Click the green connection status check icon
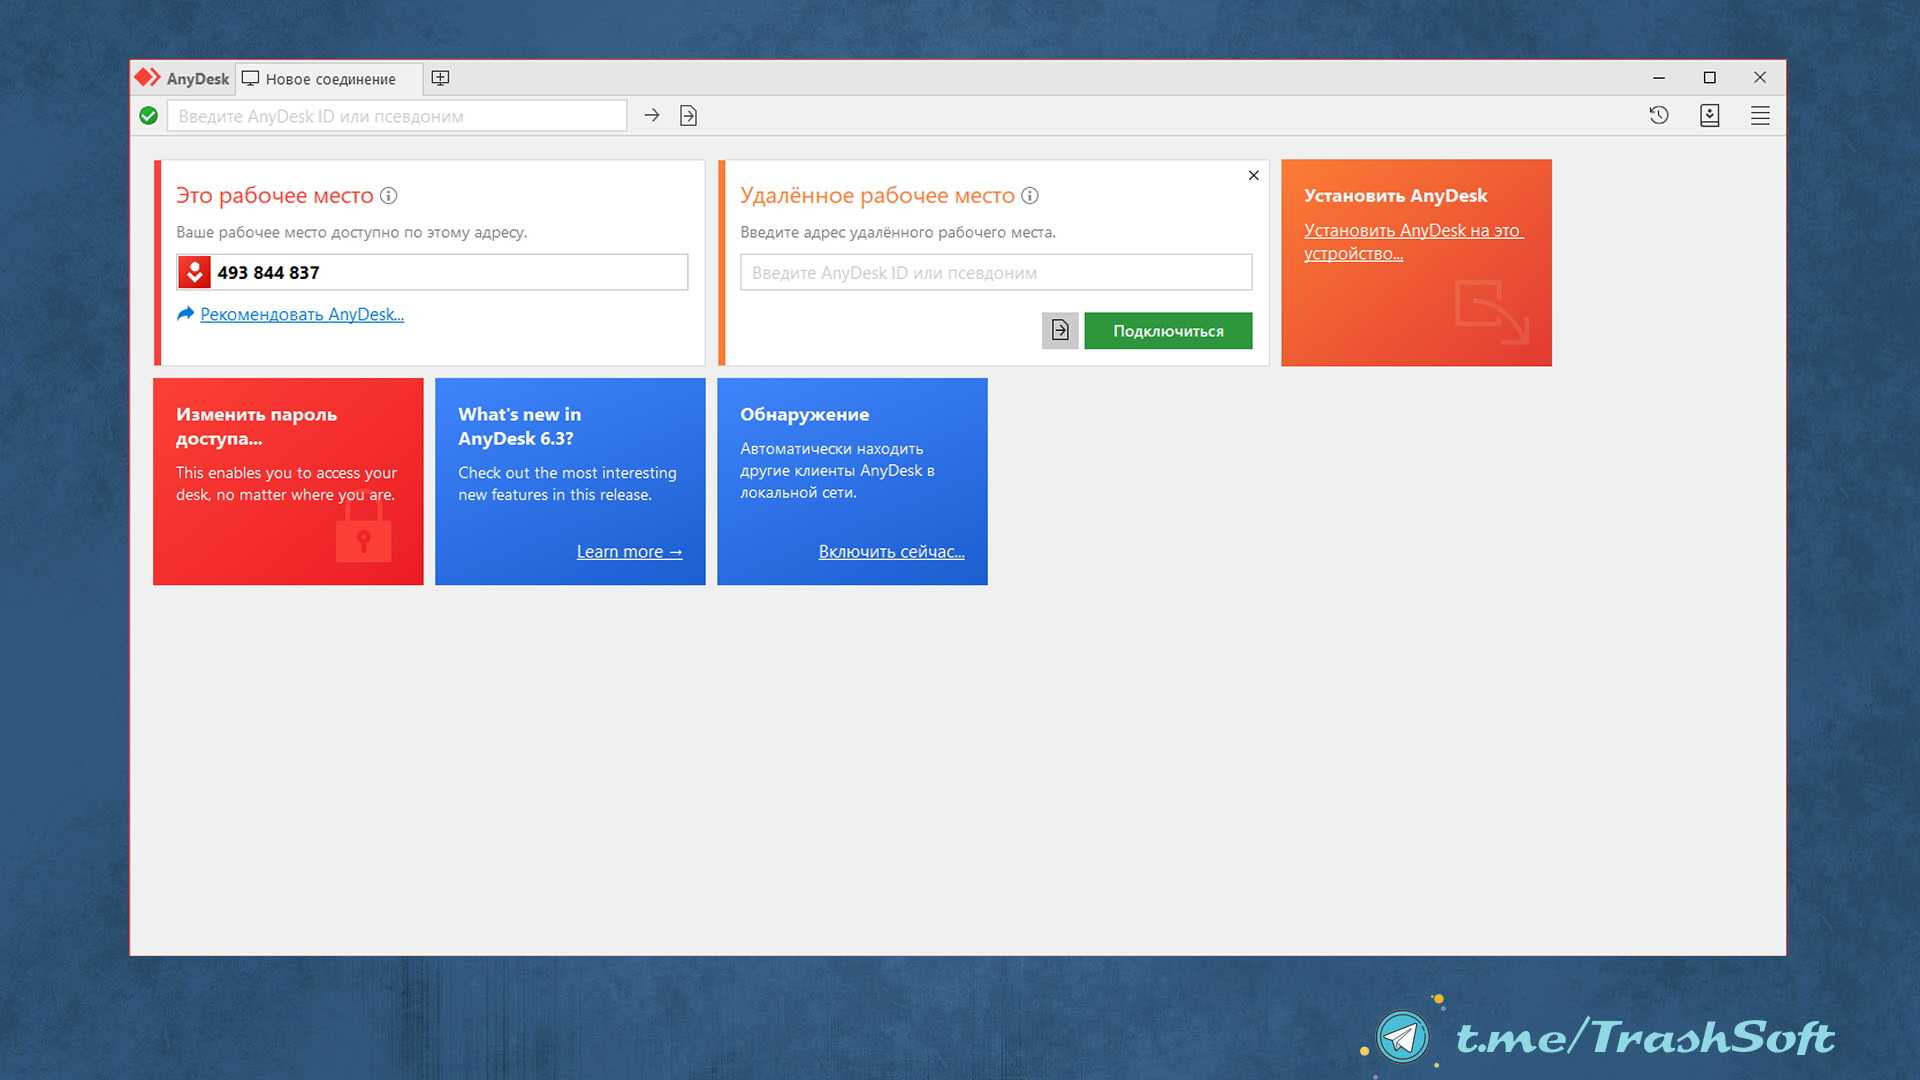This screenshot has height=1080, width=1920. pyautogui.click(x=149, y=116)
